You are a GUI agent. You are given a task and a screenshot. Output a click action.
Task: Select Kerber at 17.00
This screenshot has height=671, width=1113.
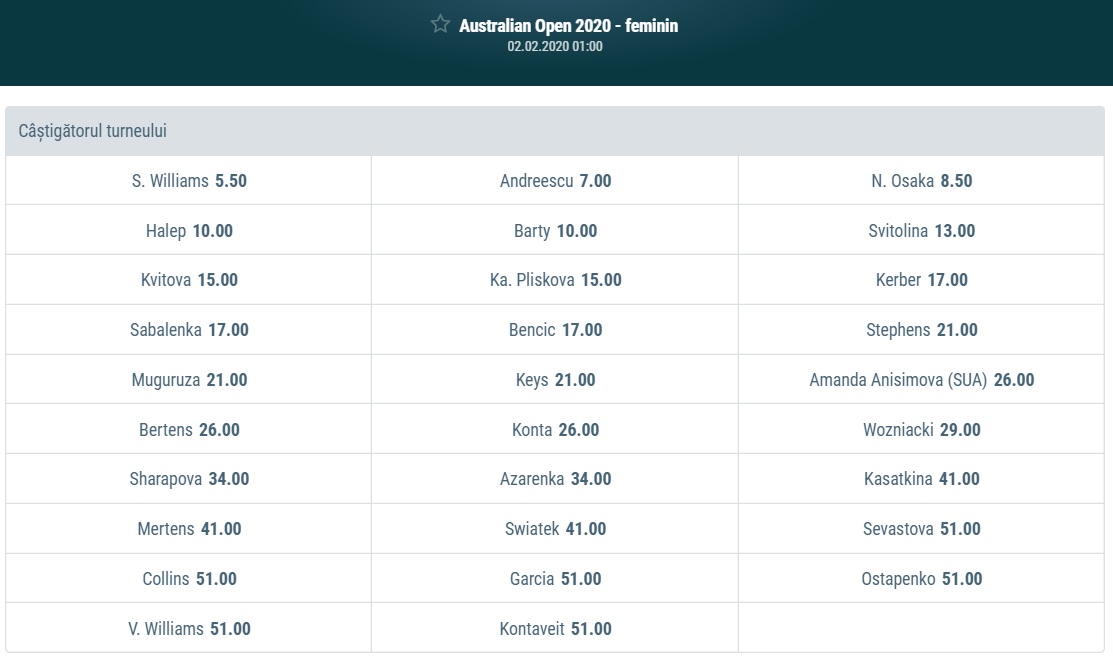[921, 280]
